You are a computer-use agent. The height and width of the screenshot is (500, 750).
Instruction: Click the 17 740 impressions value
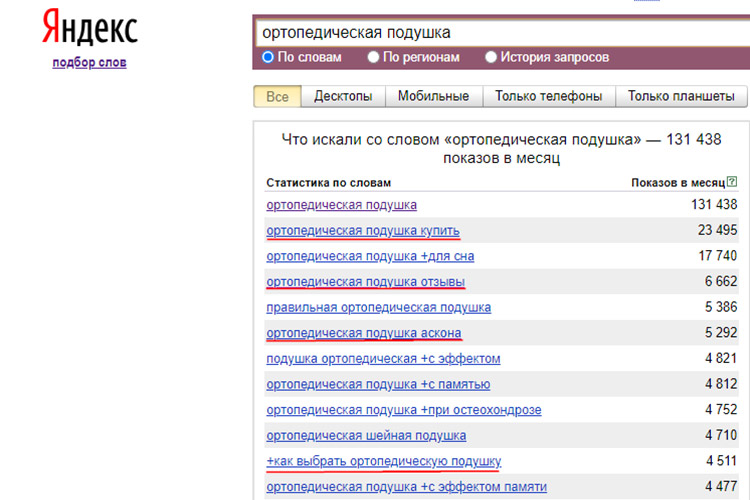717,256
